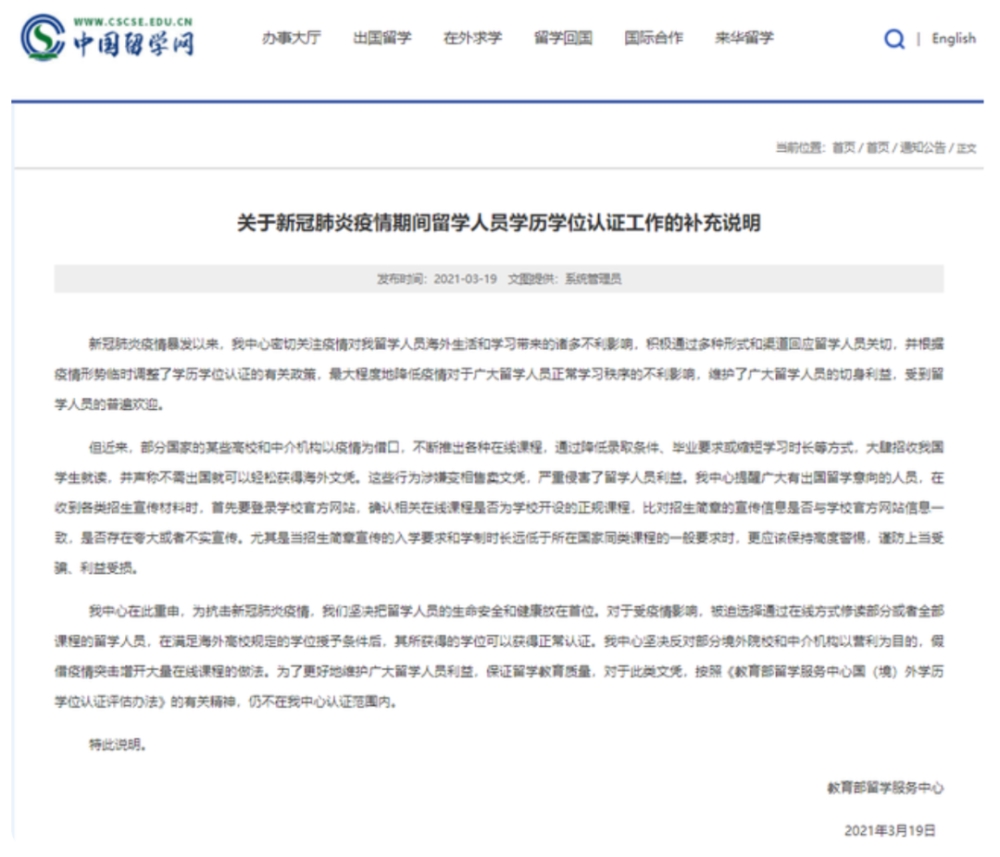Screen dimensions: 1000x857
Task: Click the paragraph beginning 但近来
Action: click(499, 508)
